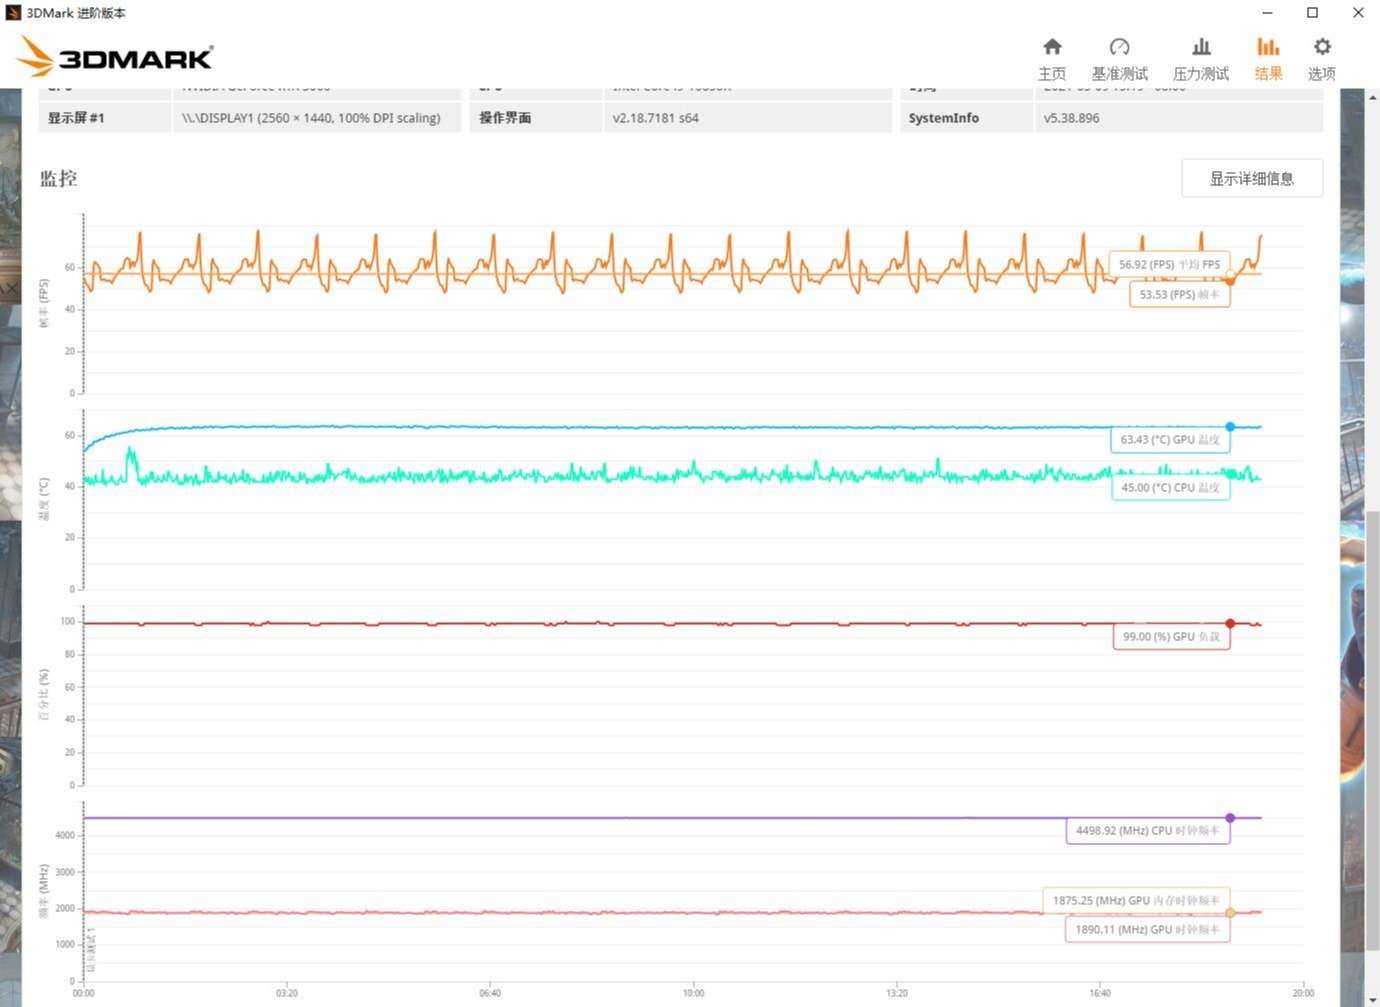
Task: Click the 4498.92 MHz CPU clock label
Action: (x=1147, y=831)
